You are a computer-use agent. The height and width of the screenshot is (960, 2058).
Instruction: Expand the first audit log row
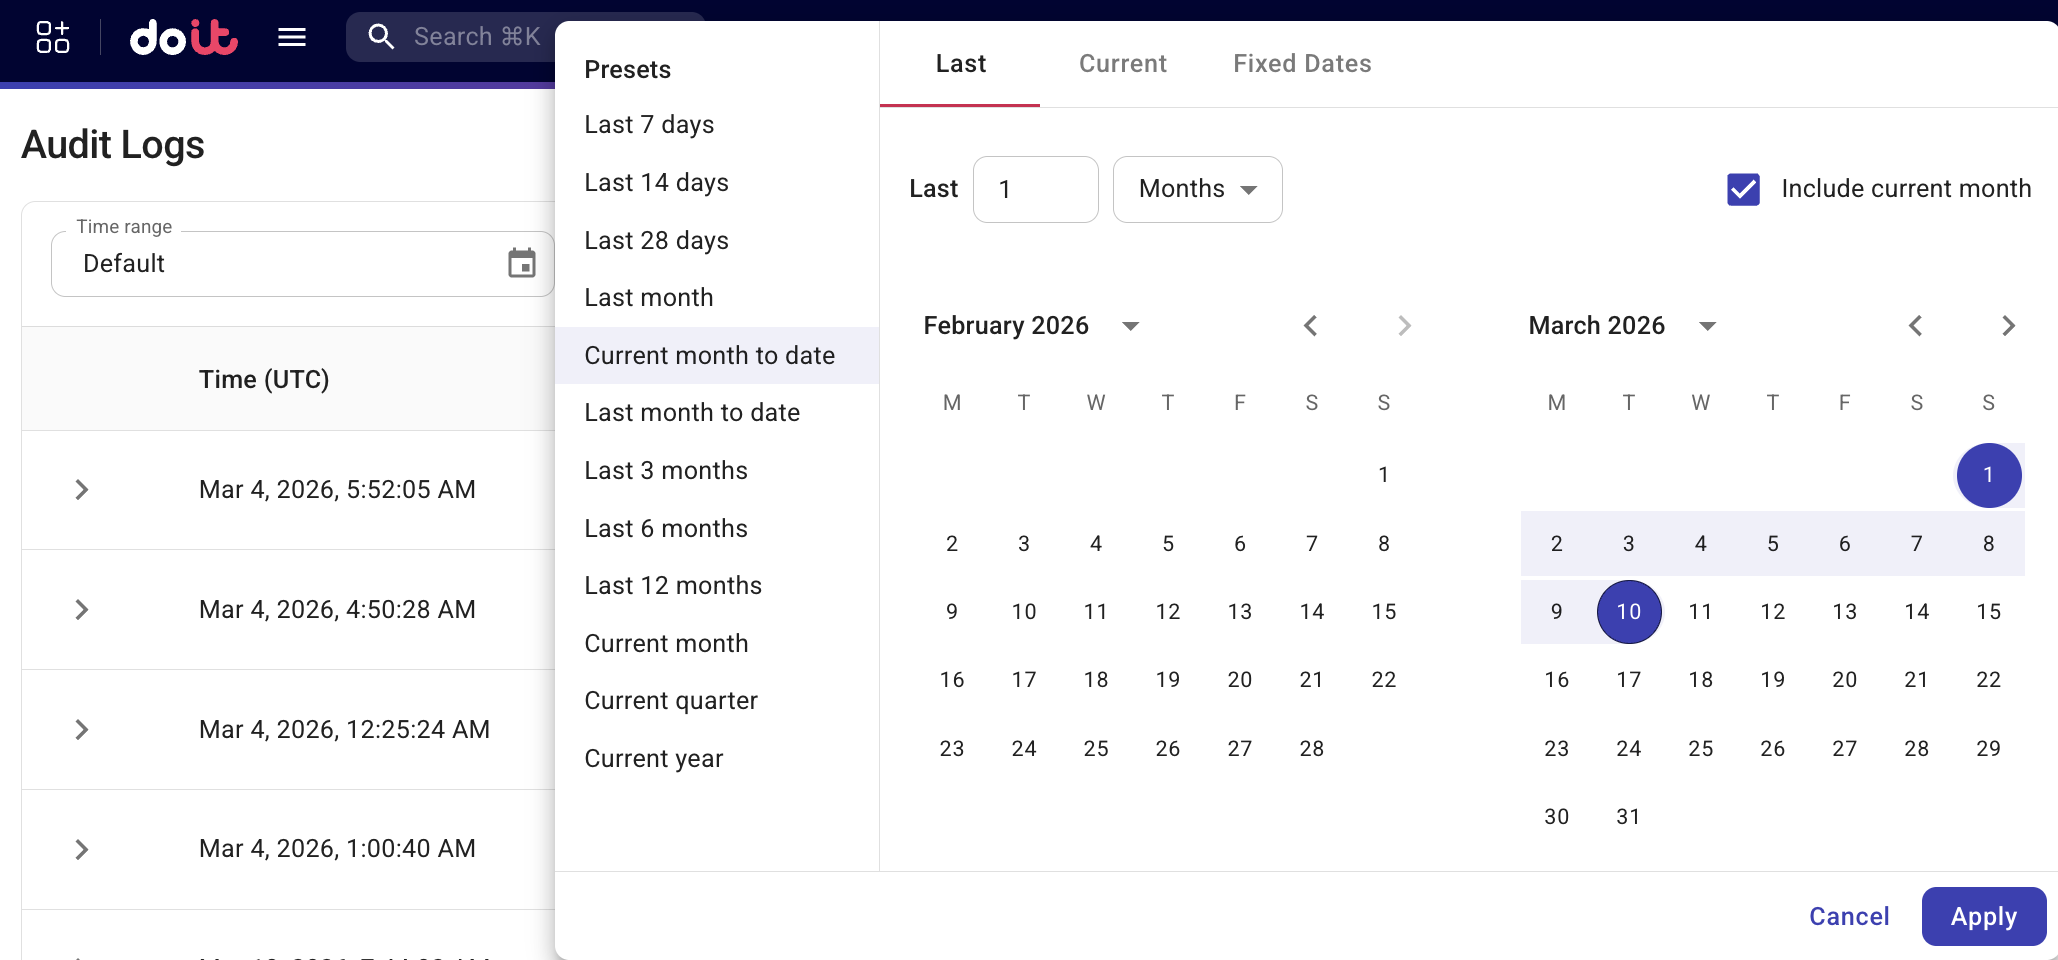tap(81, 490)
